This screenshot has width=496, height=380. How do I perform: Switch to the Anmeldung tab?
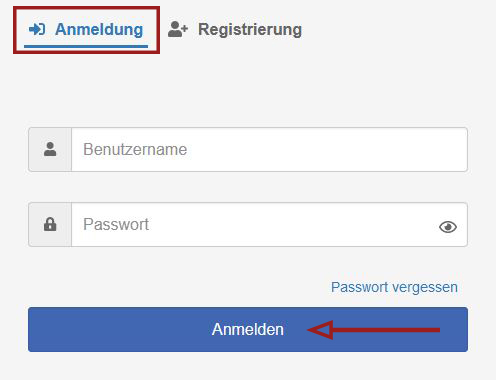[86, 30]
